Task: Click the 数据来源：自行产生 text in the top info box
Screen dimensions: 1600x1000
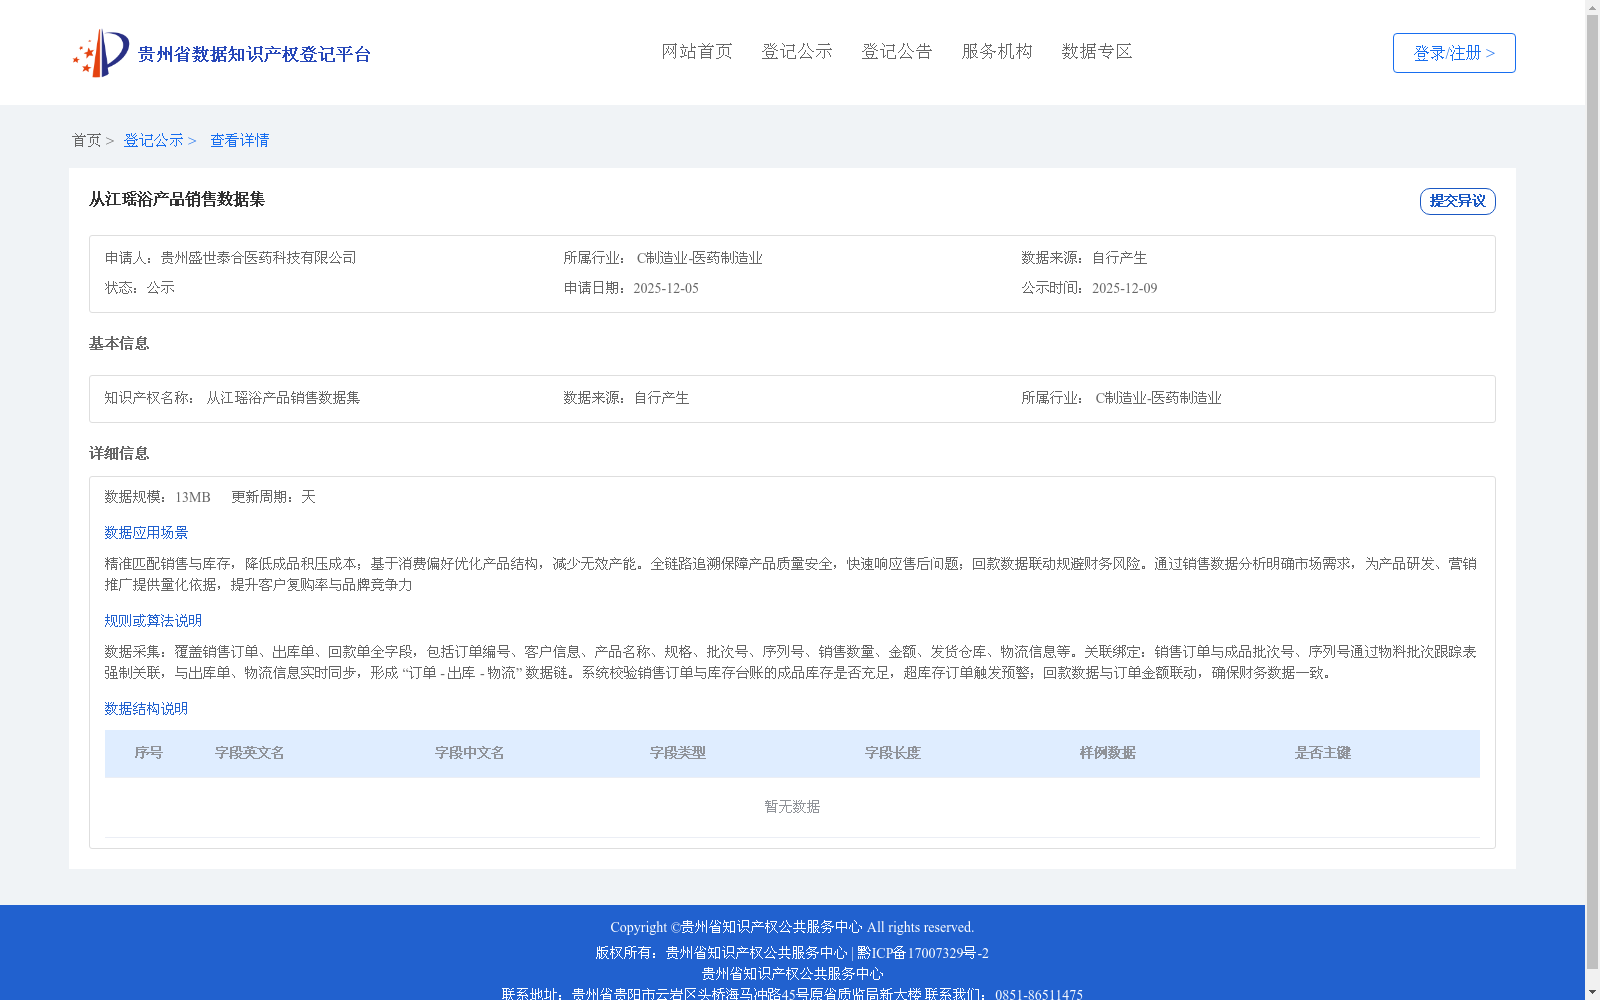Action: (1084, 258)
